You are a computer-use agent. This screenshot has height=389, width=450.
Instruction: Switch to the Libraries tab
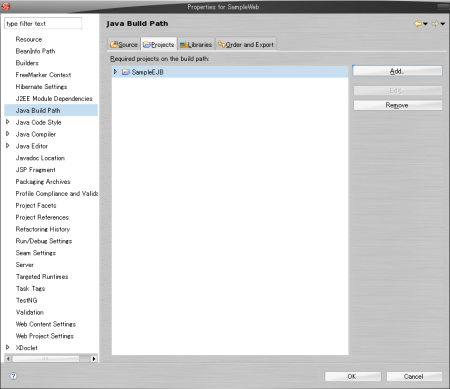tap(196, 44)
